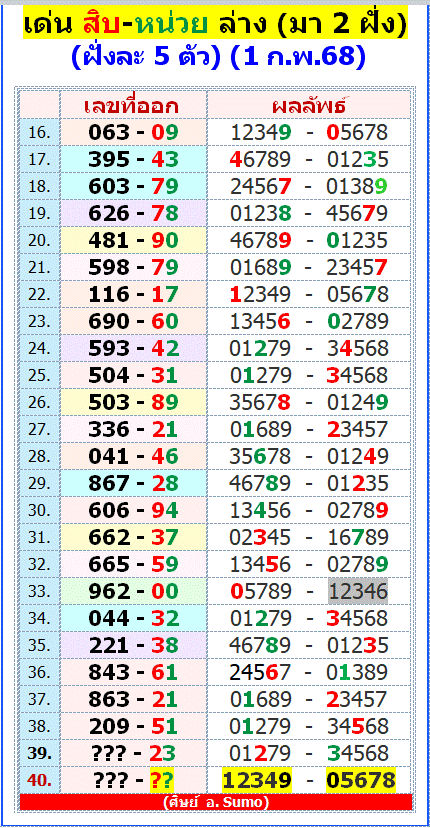
Task: Click the 221 - 38 cell
Action: (x=133, y=645)
